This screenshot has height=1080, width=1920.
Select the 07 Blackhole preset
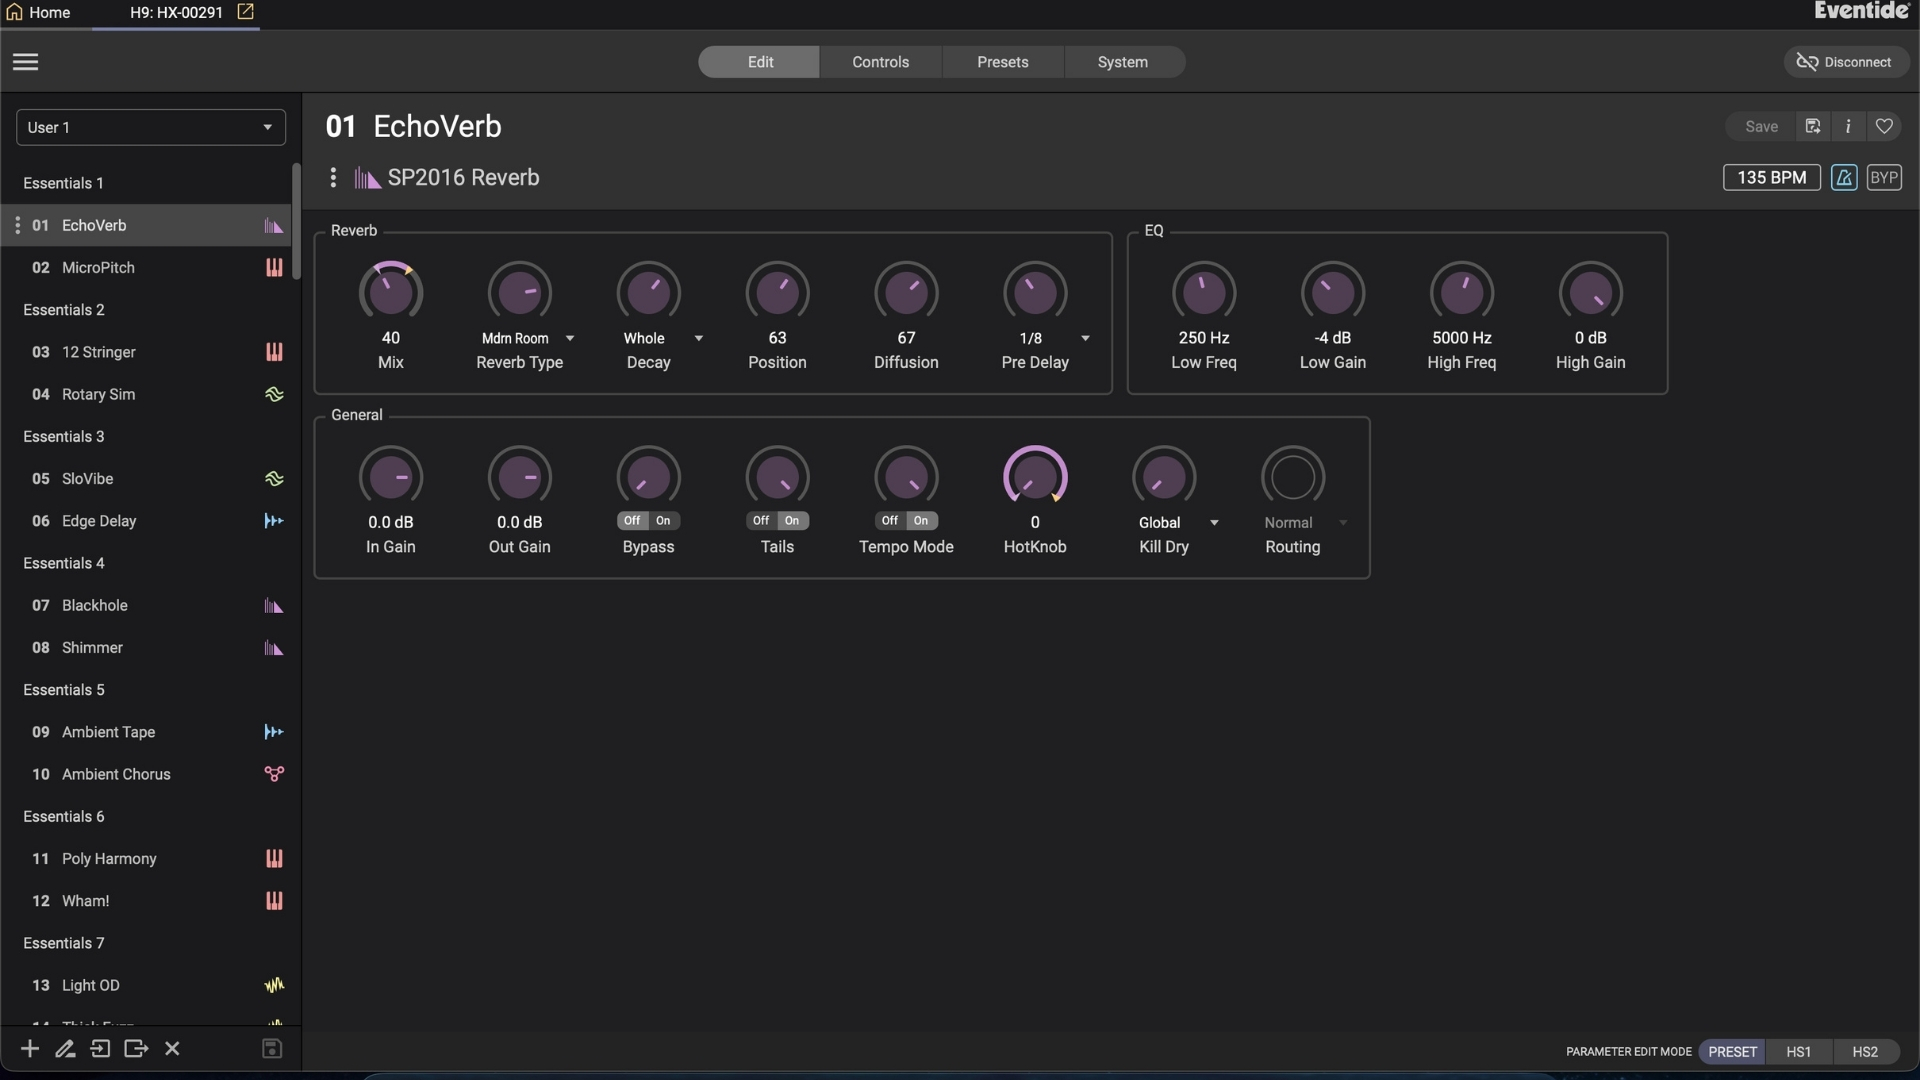147,605
